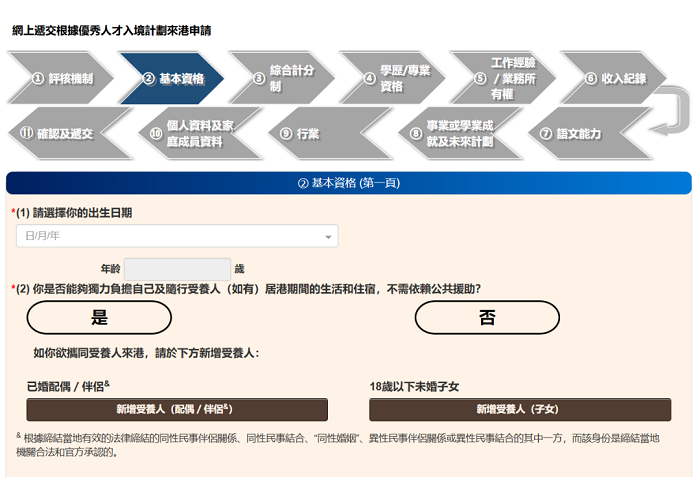Open step 11 確認及遞交
This screenshot has height=477, width=700.
point(70,134)
